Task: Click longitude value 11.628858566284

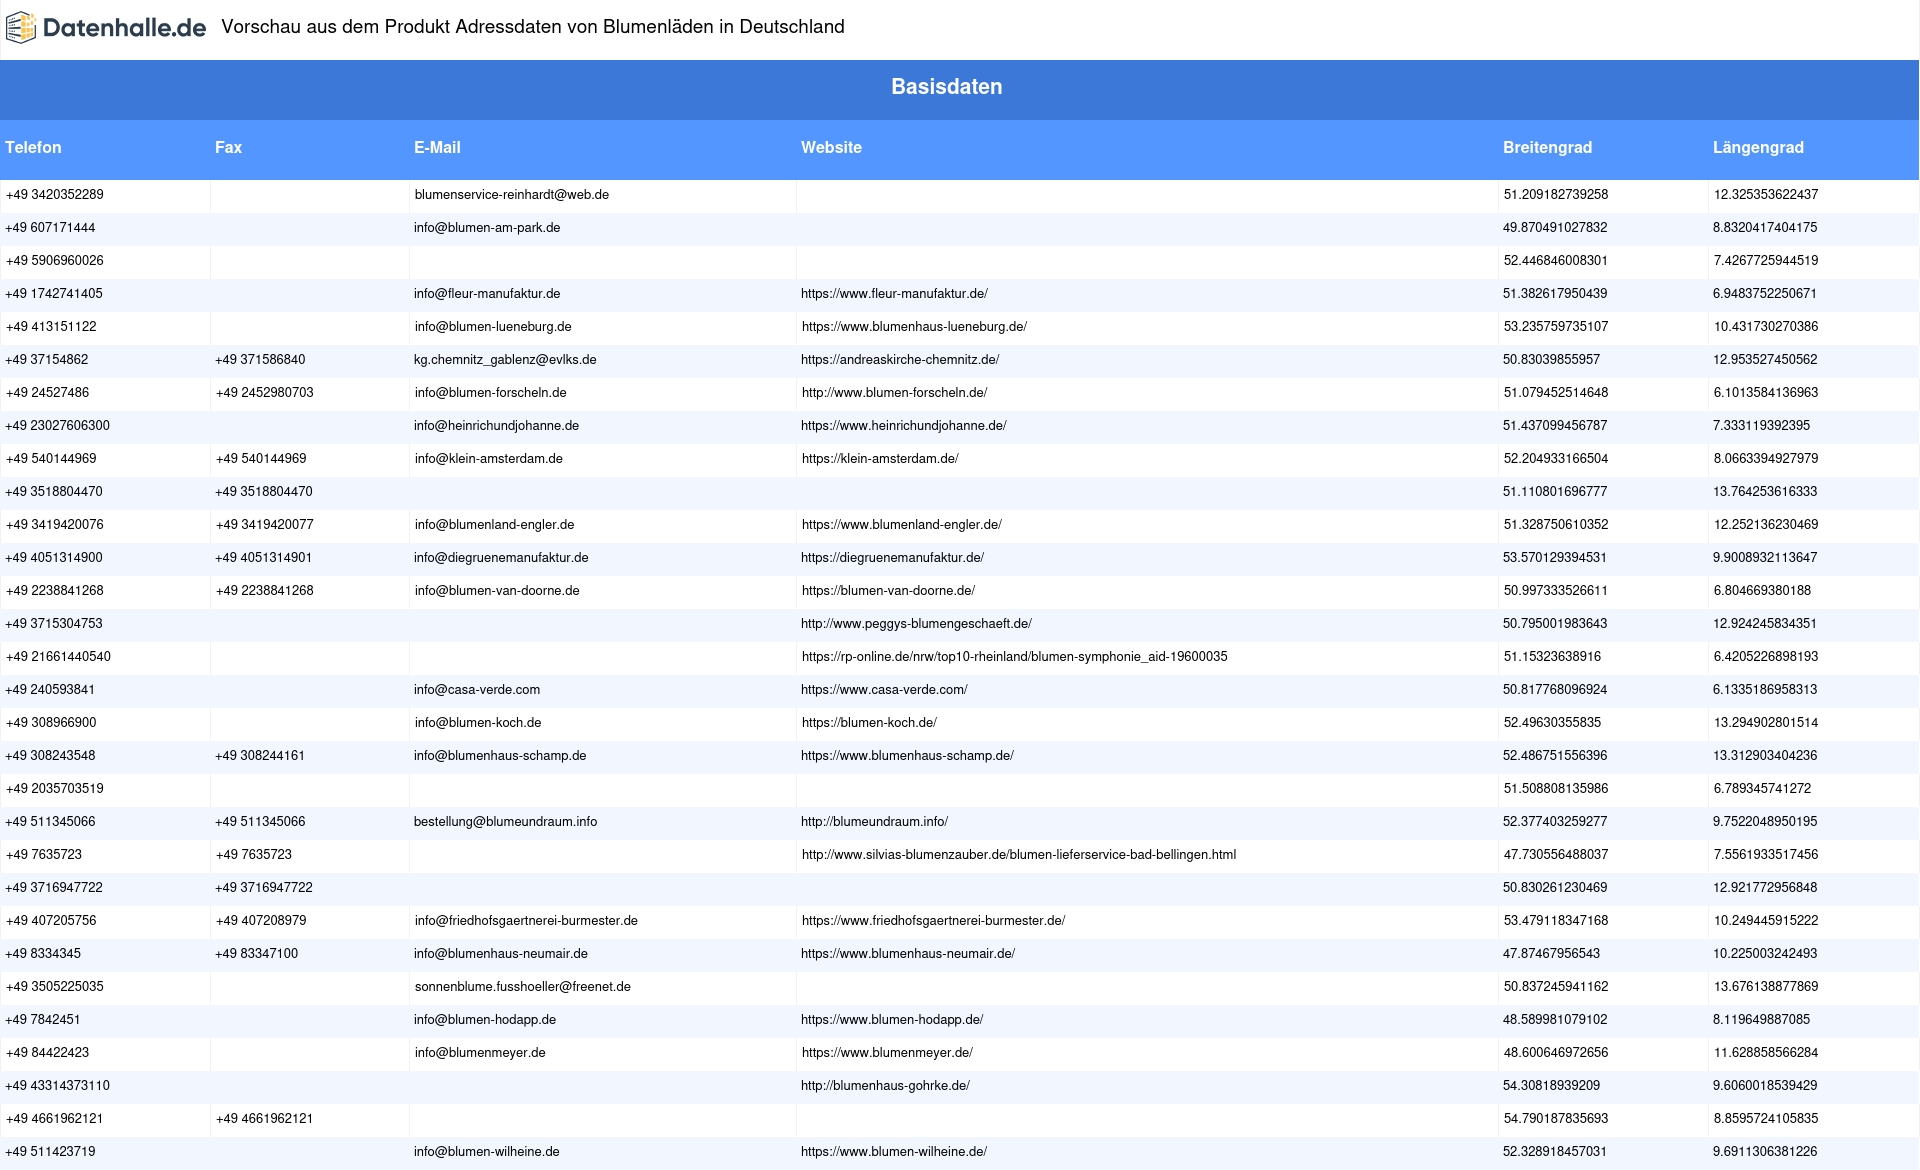Action: click(1766, 1053)
